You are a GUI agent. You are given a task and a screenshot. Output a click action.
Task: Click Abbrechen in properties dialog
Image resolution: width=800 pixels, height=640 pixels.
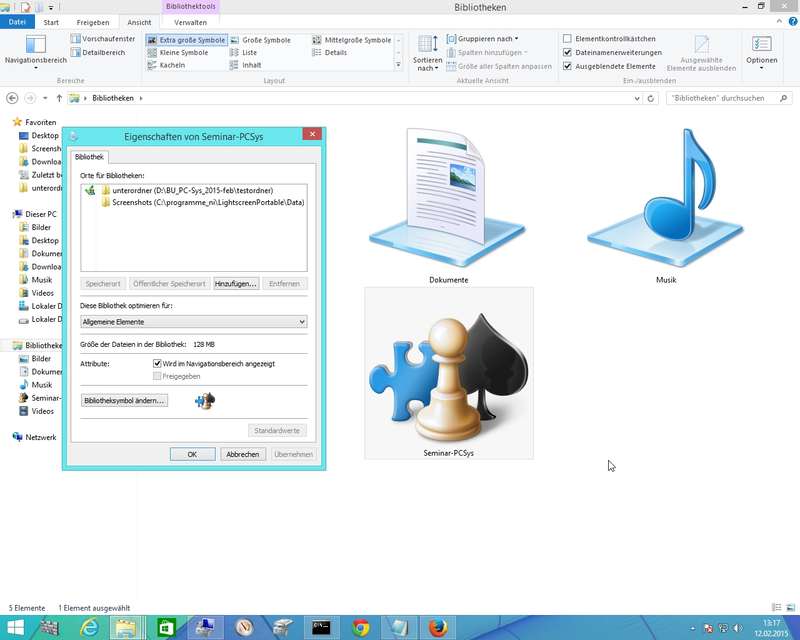pos(243,454)
